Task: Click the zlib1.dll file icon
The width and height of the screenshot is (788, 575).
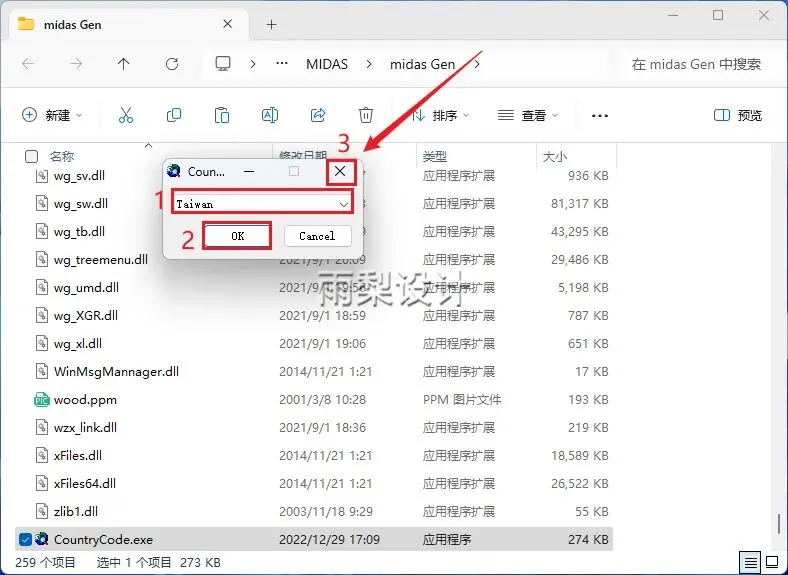Action: click(x=42, y=511)
